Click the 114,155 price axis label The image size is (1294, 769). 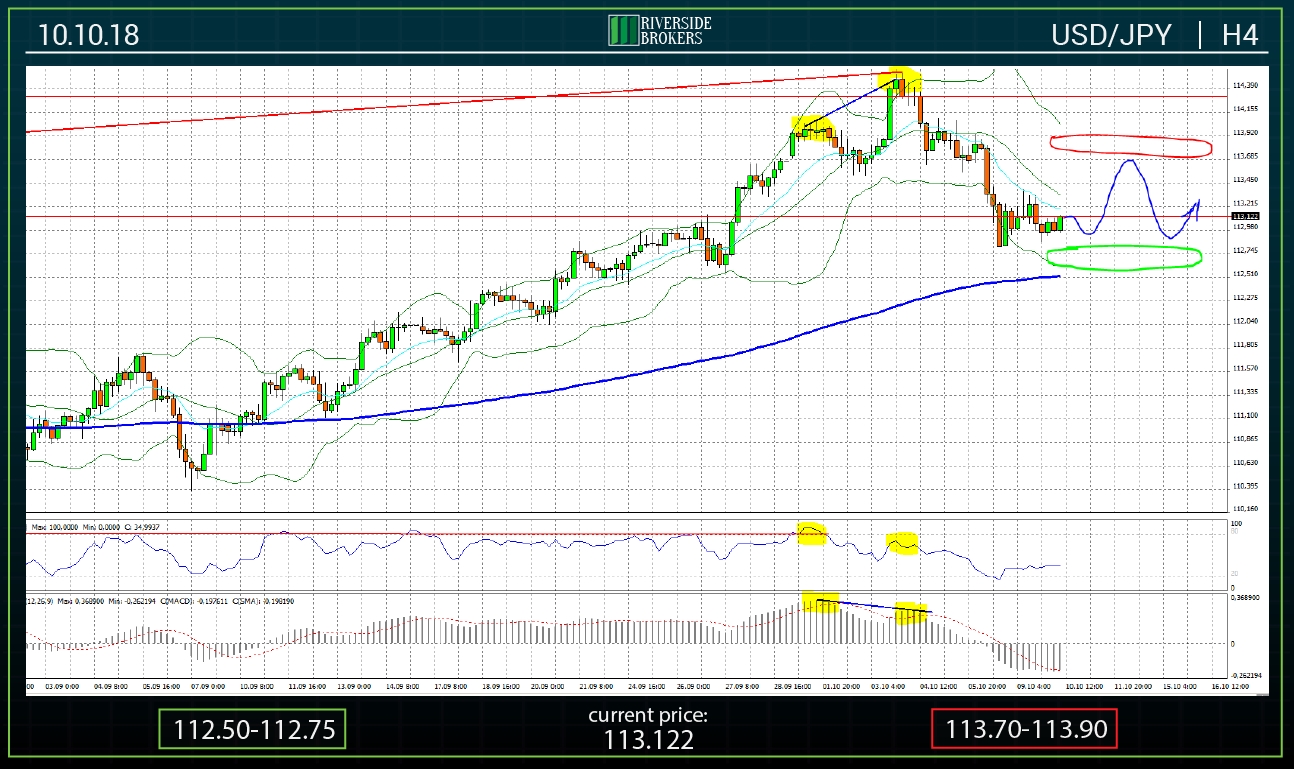click(1245, 109)
